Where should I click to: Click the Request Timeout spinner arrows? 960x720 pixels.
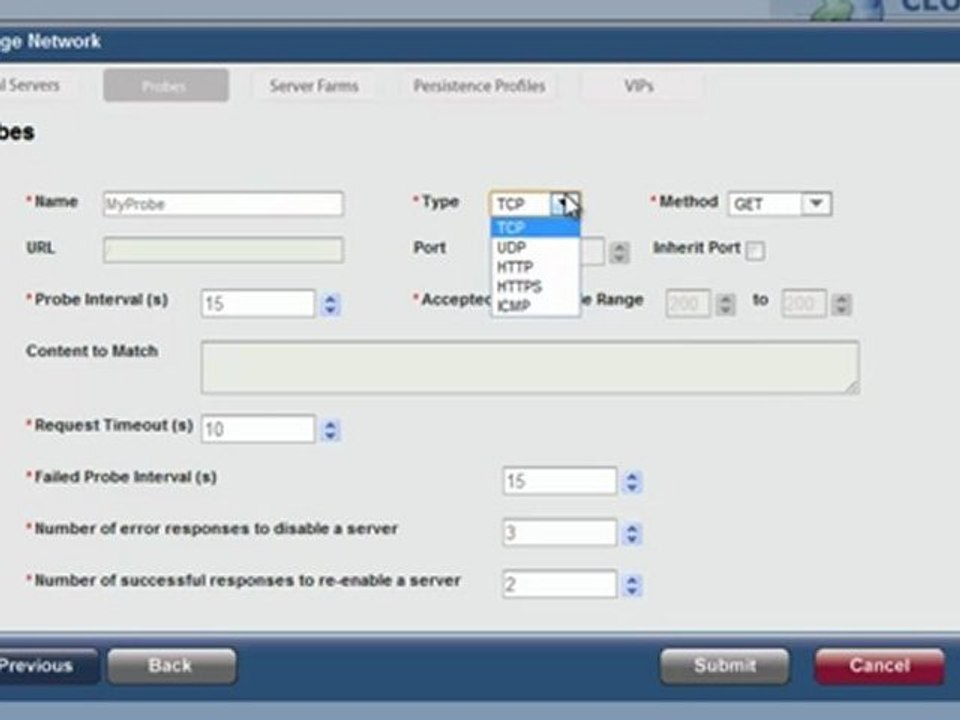pos(331,430)
